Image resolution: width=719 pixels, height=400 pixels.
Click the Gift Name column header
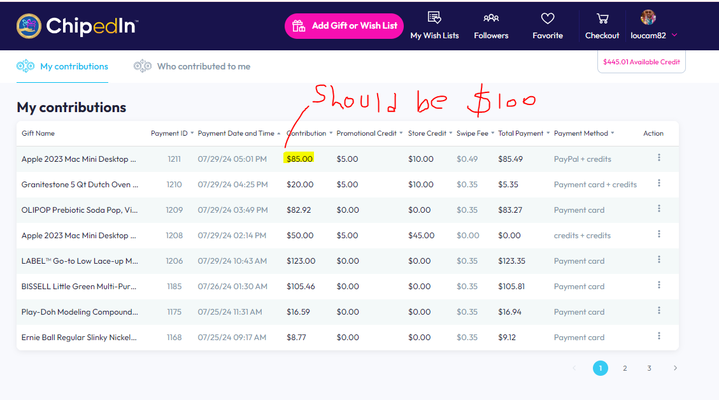pyautogui.click(x=38, y=133)
